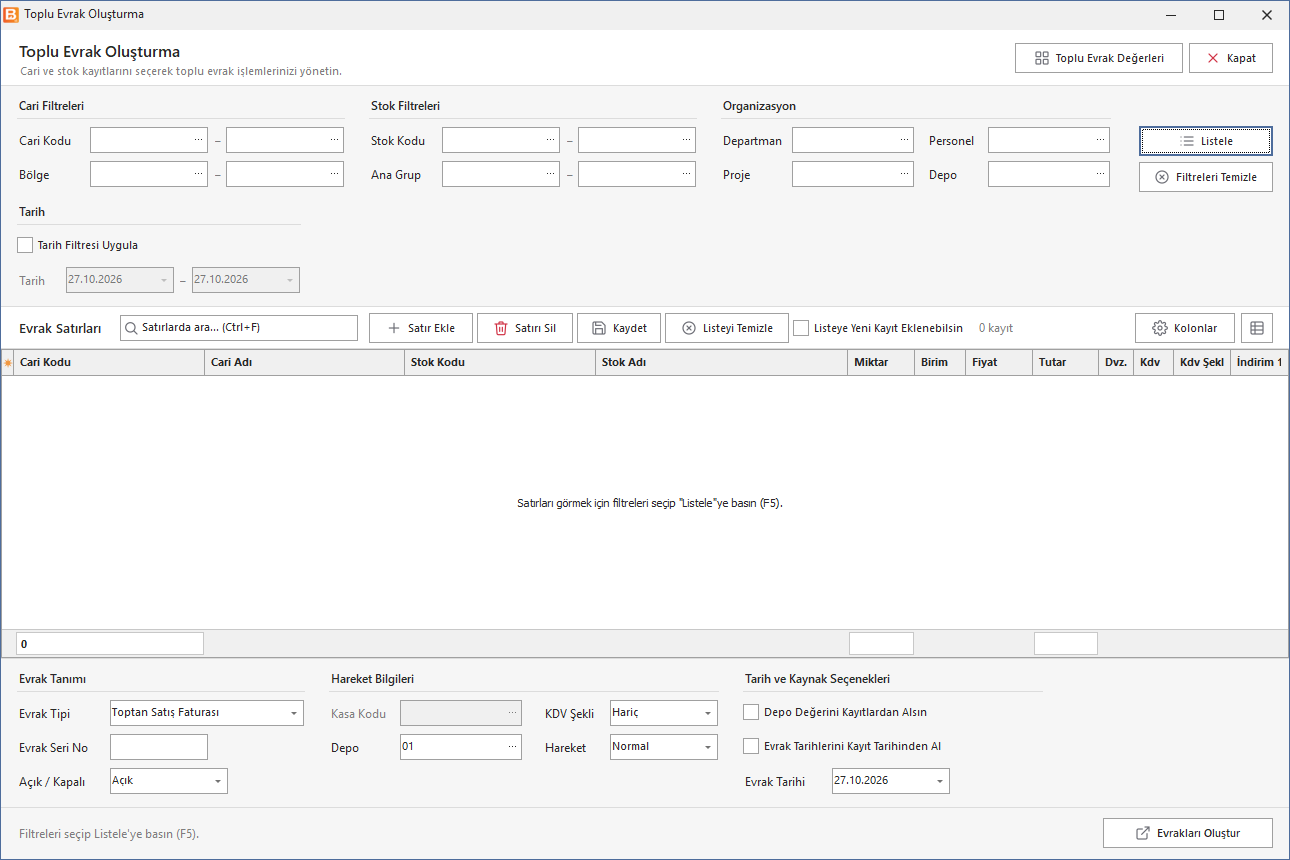Enable Tarih Filtresi Uygula checkbox
The image size is (1290, 860).
[25, 245]
